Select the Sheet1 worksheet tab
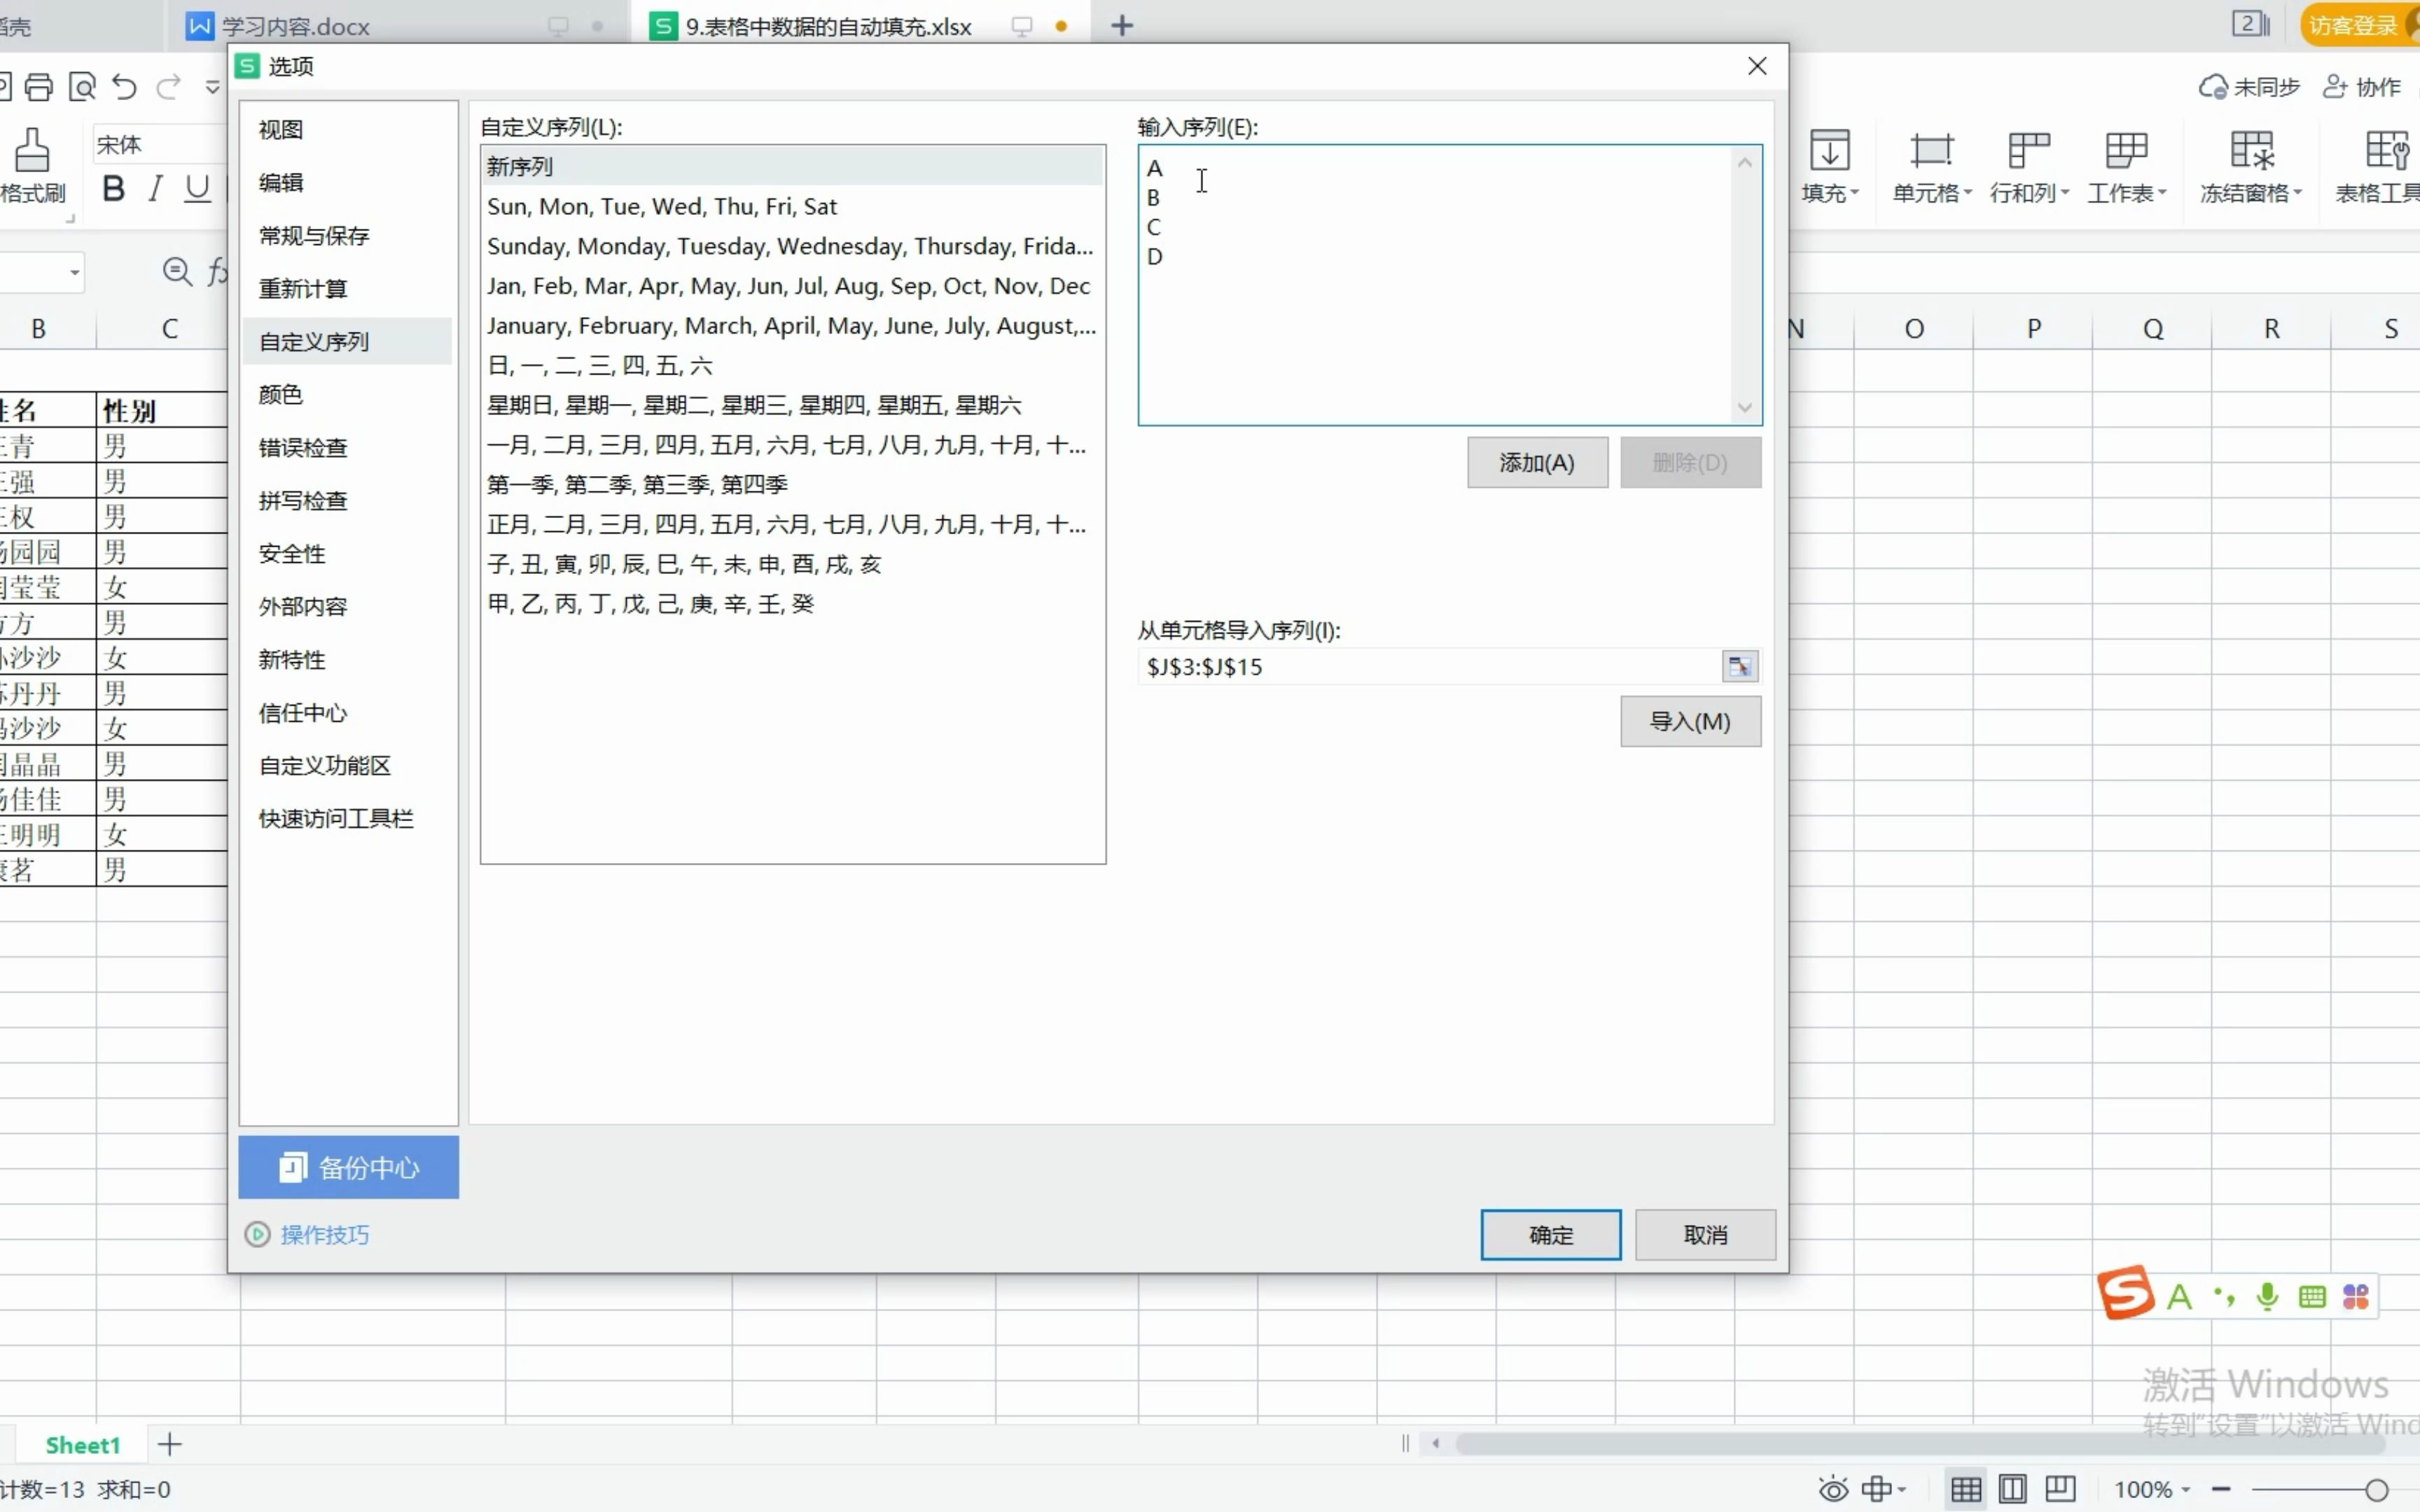2420x1512 pixels. coord(83,1445)
